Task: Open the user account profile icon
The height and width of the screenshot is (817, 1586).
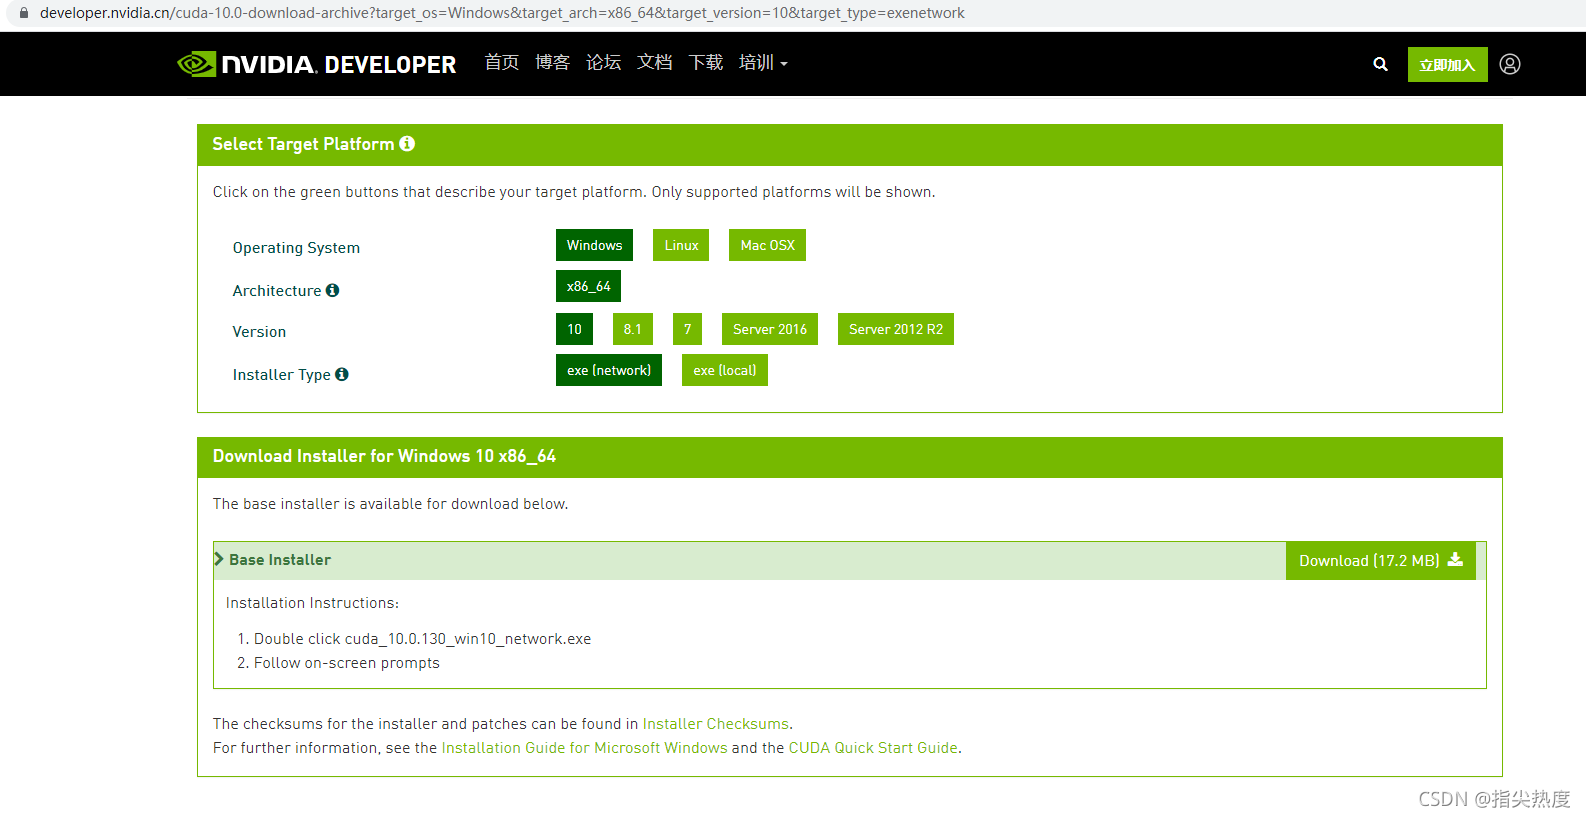Action: point(1510,64)
